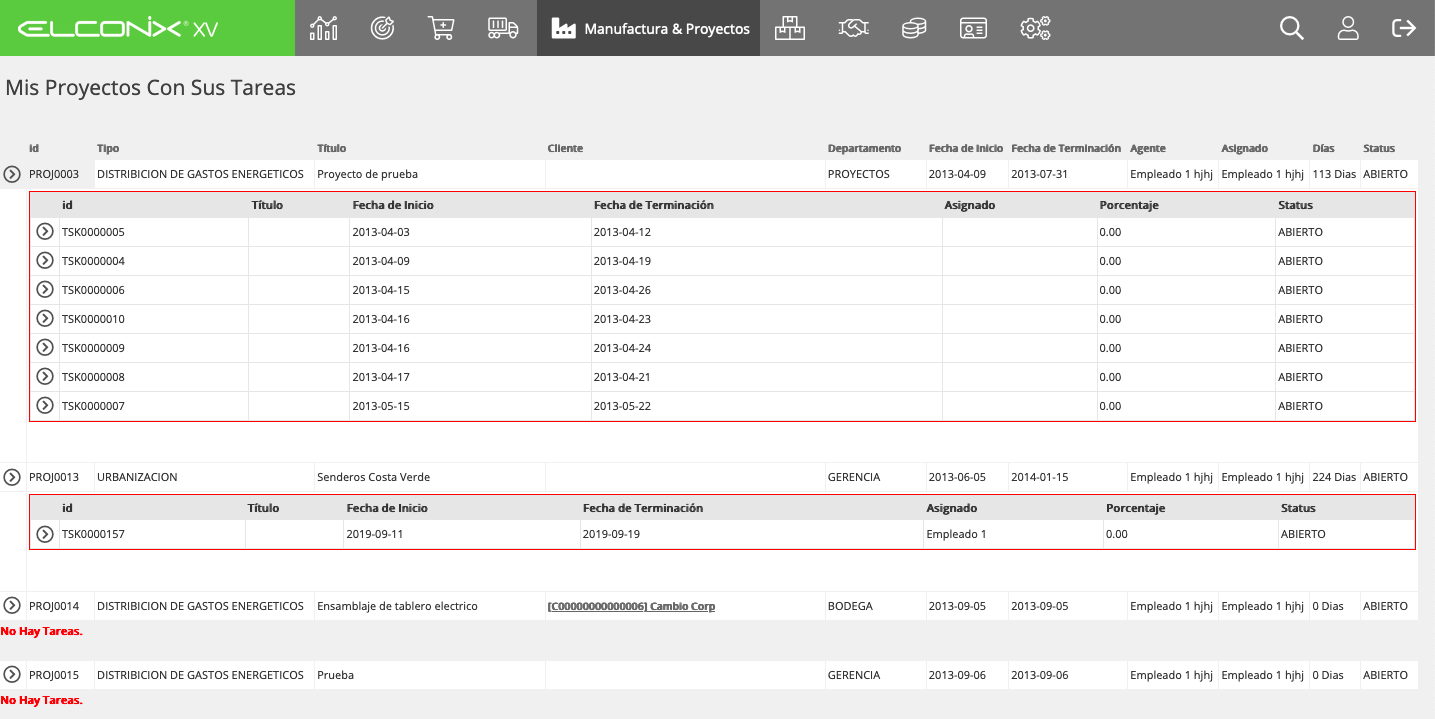Open the Cambio Corp client link
1435x719 pixels.
pyautogui.click(x=631, y=606)
